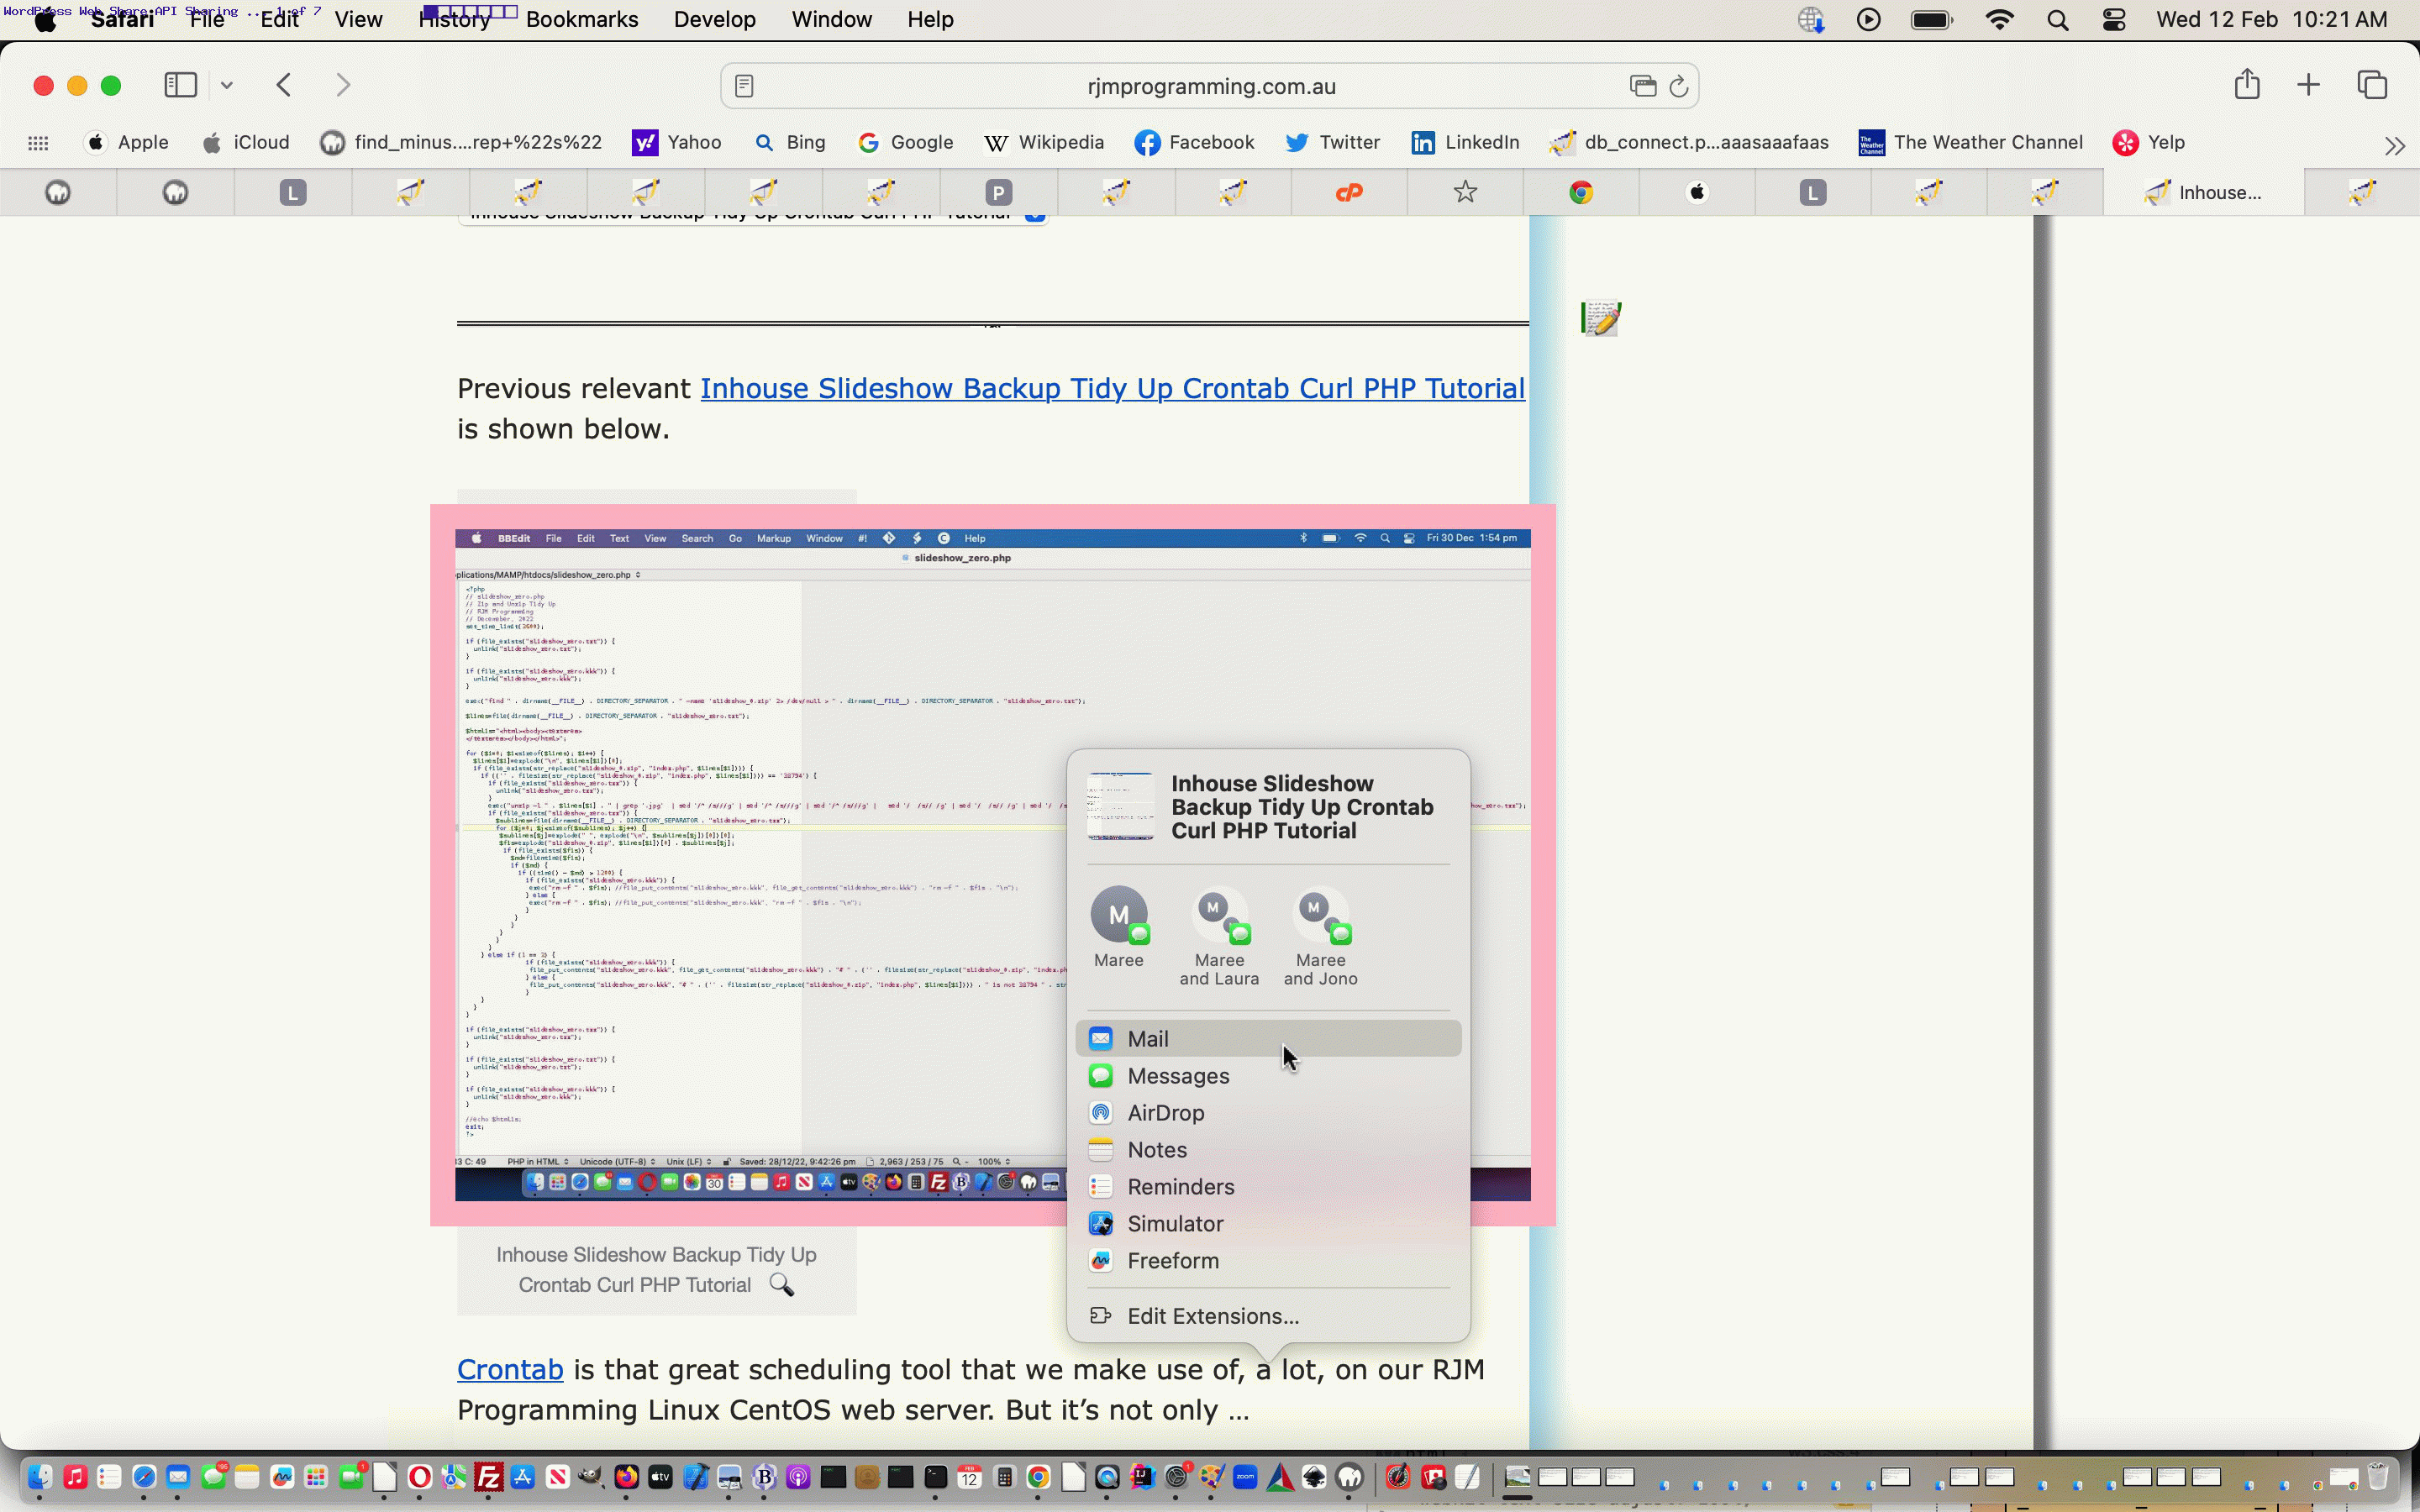
Task: Choose Notes in the share popup
Action: click(x=1268, y=1150)
